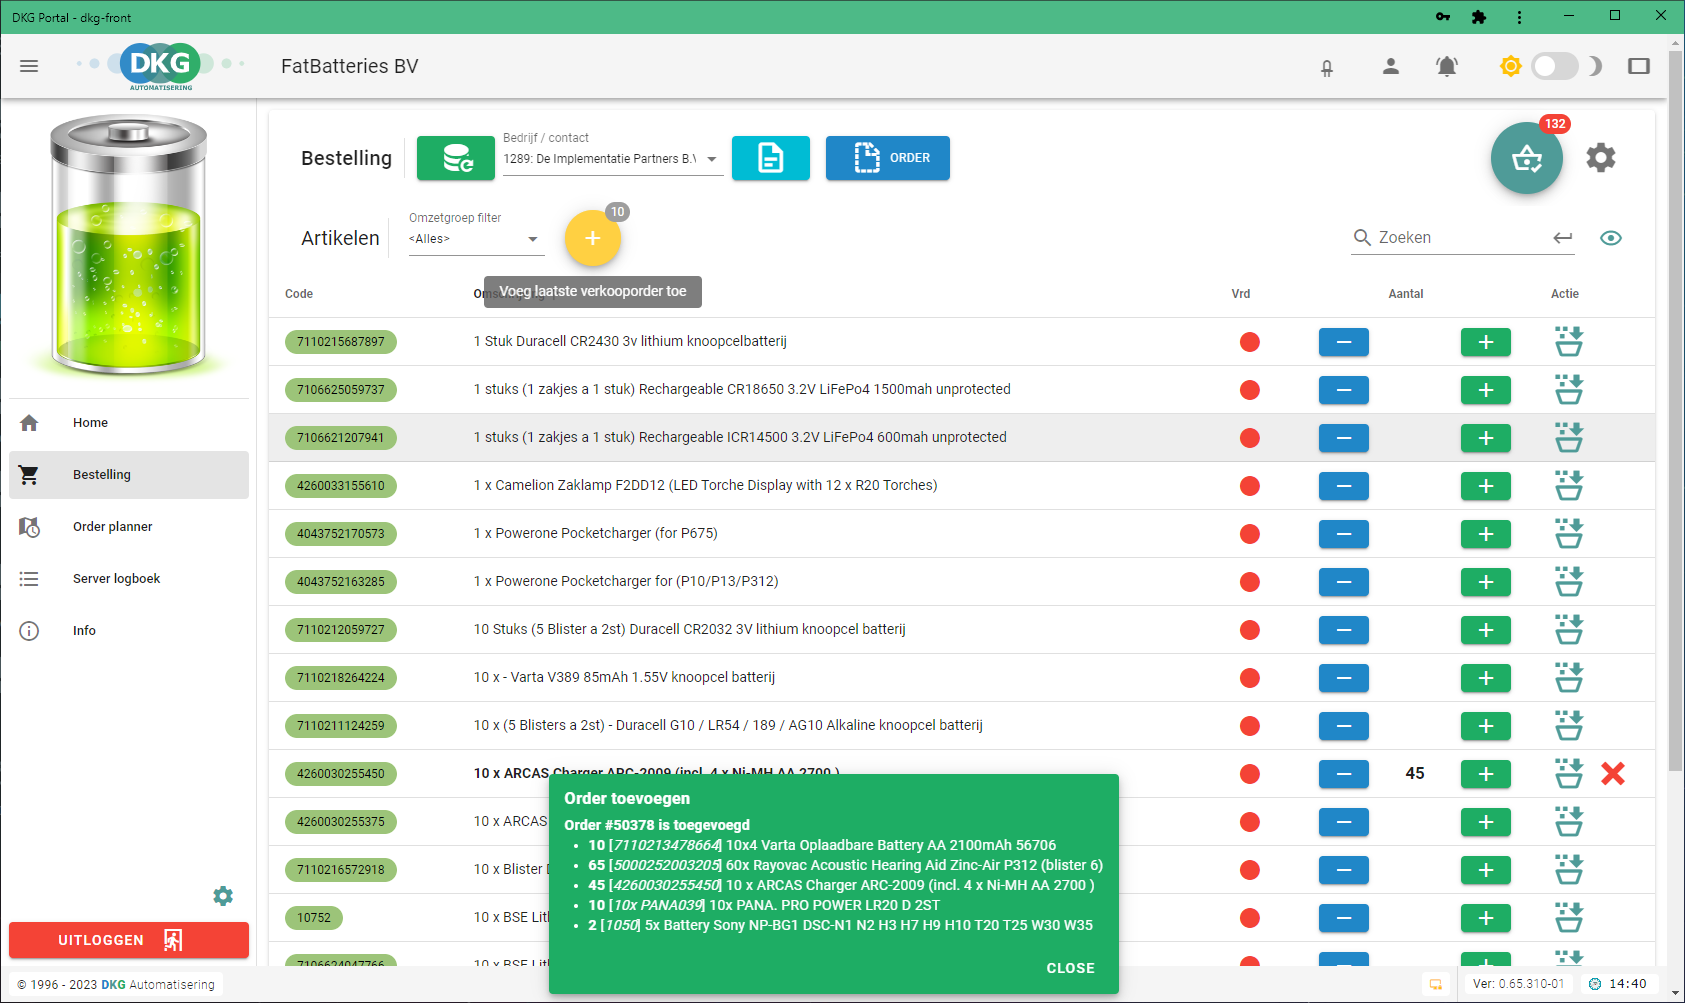Click into the Zoeken search field
This screenshot has height=1003, width=1685.
tap(1460, 238)
